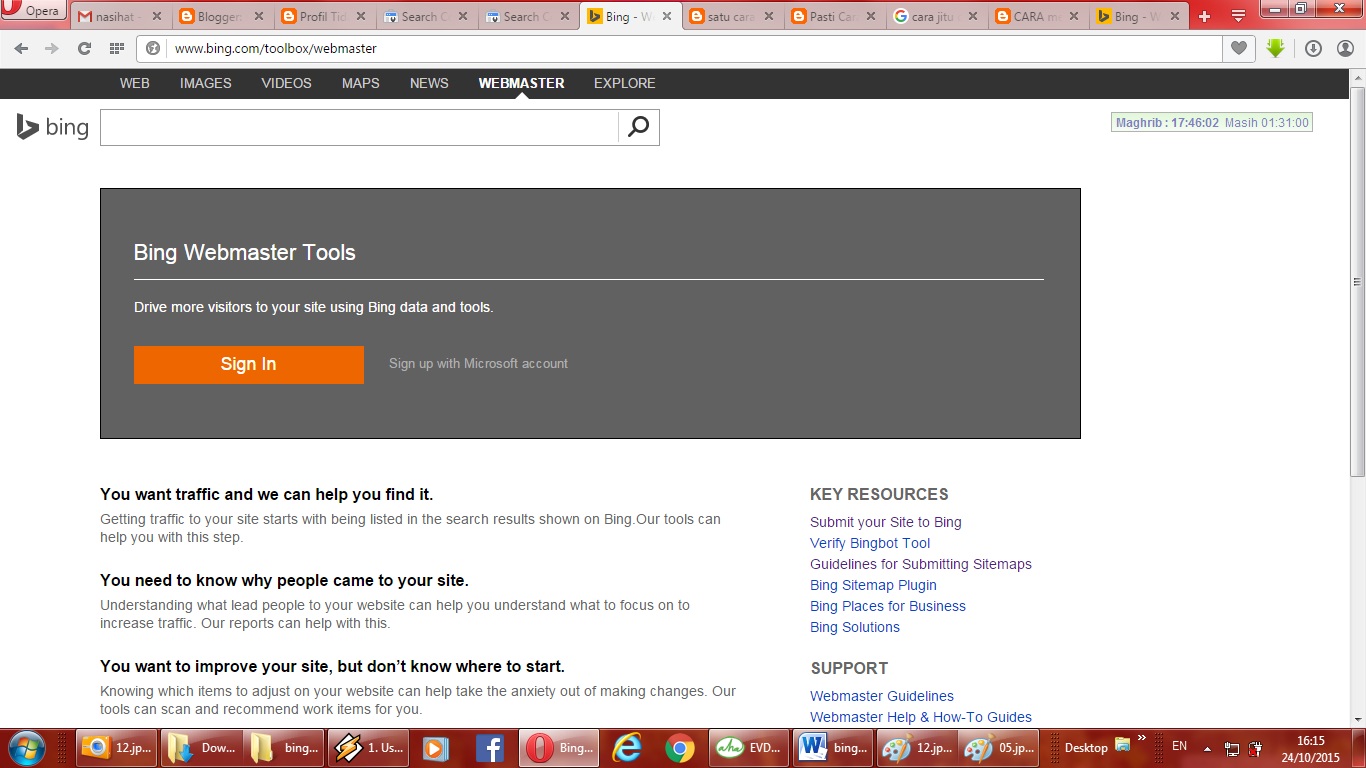Viewport: 1366px width, 768px height.
Task: Click the page vertical scrollbar thumb
Action: point(1357,282)
